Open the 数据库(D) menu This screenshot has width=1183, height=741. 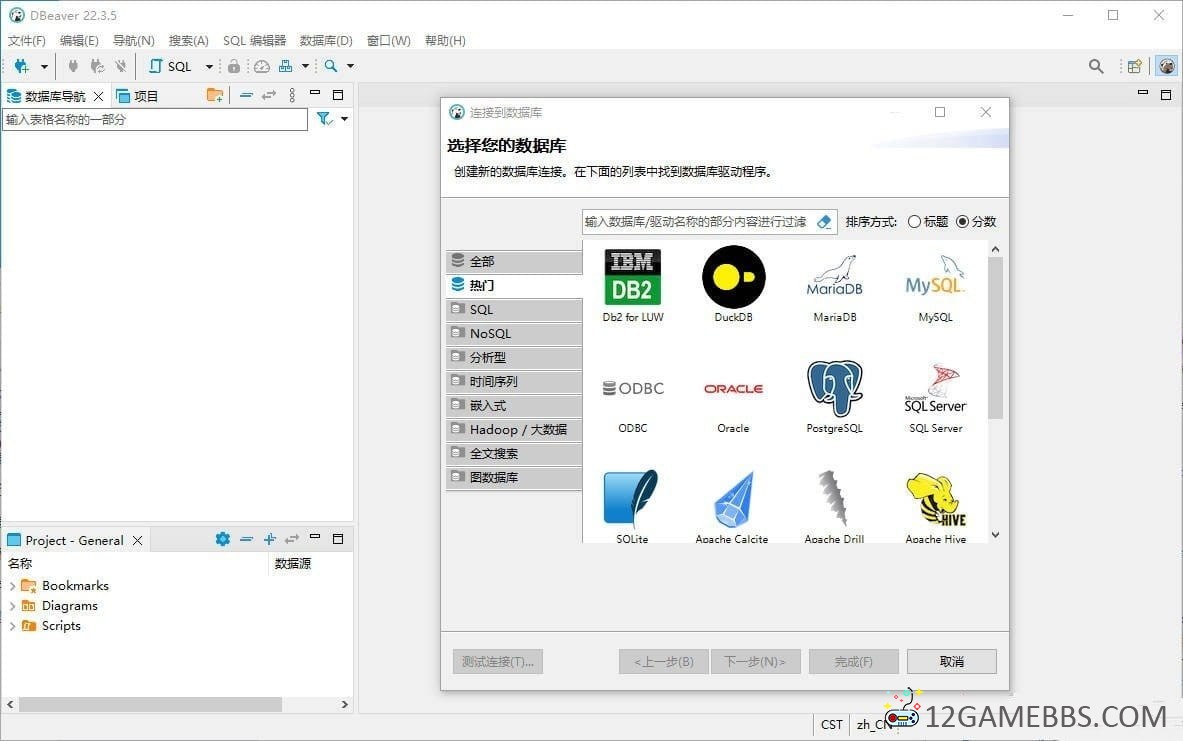[x=326, y=40]
